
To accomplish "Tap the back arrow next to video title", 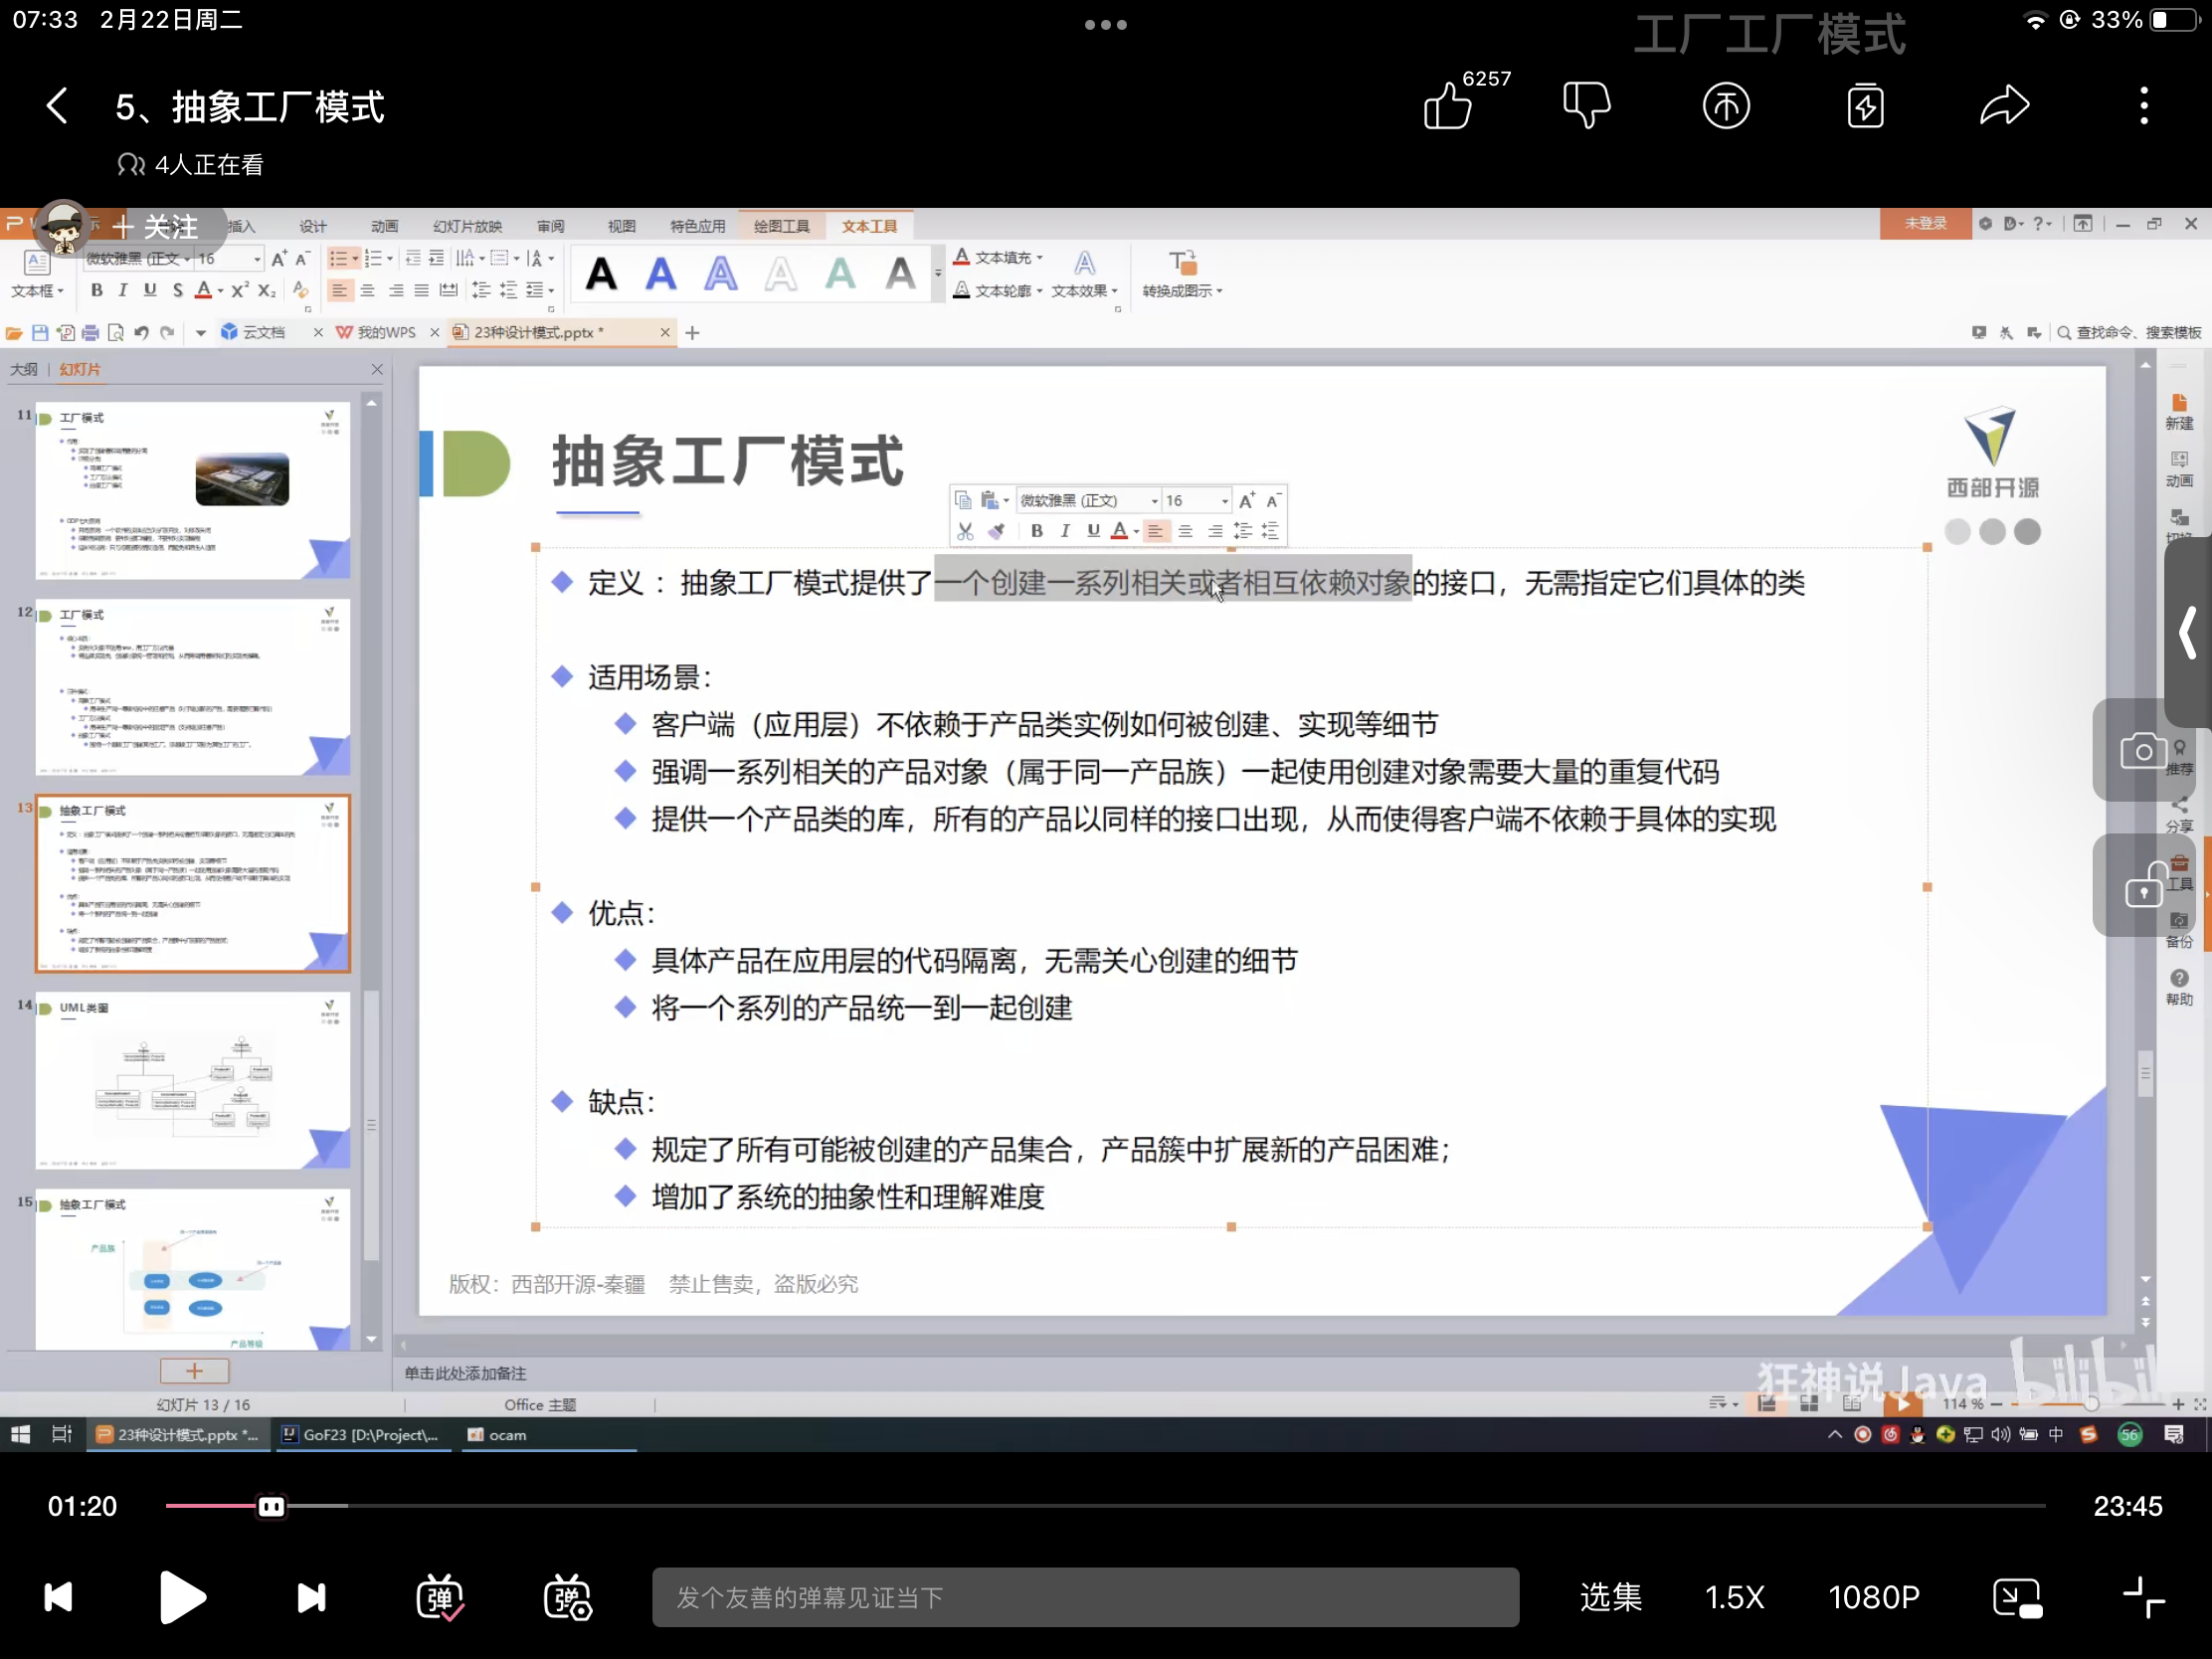I will click(58, 106).
